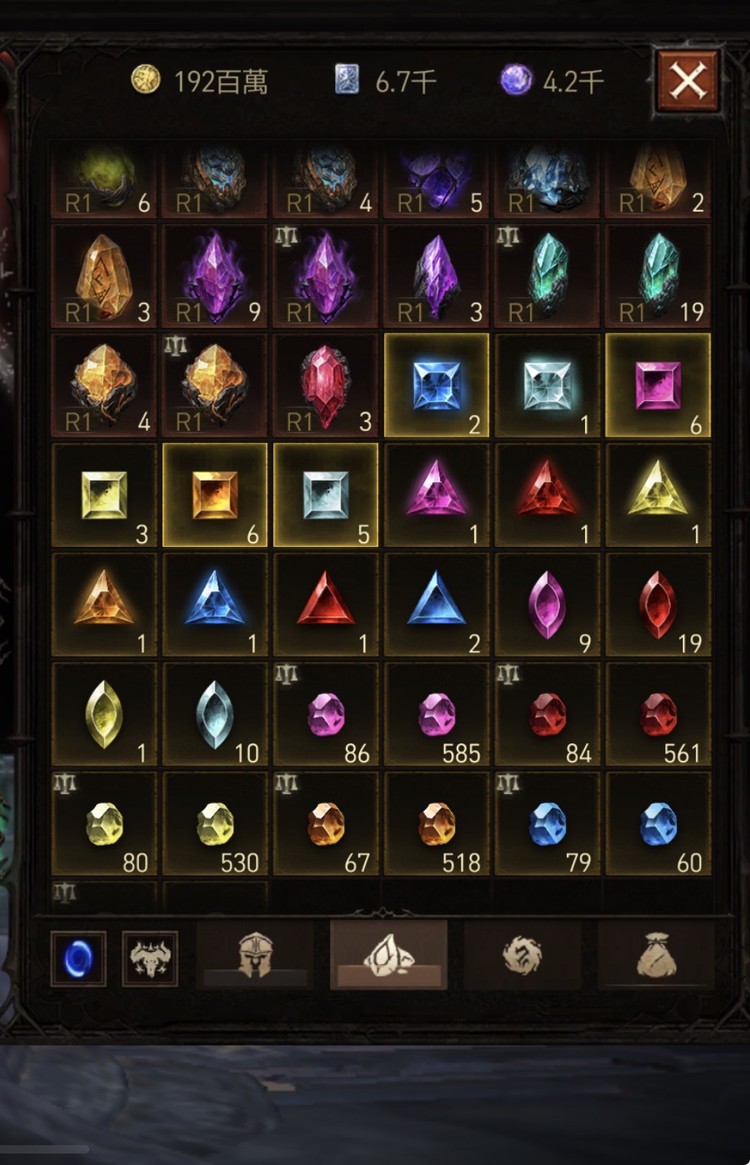Image resolution: width=750 pixels, height=1165 pixels.
Task: Click the horned demon emblem icon
Action: (x=150, y=958)
